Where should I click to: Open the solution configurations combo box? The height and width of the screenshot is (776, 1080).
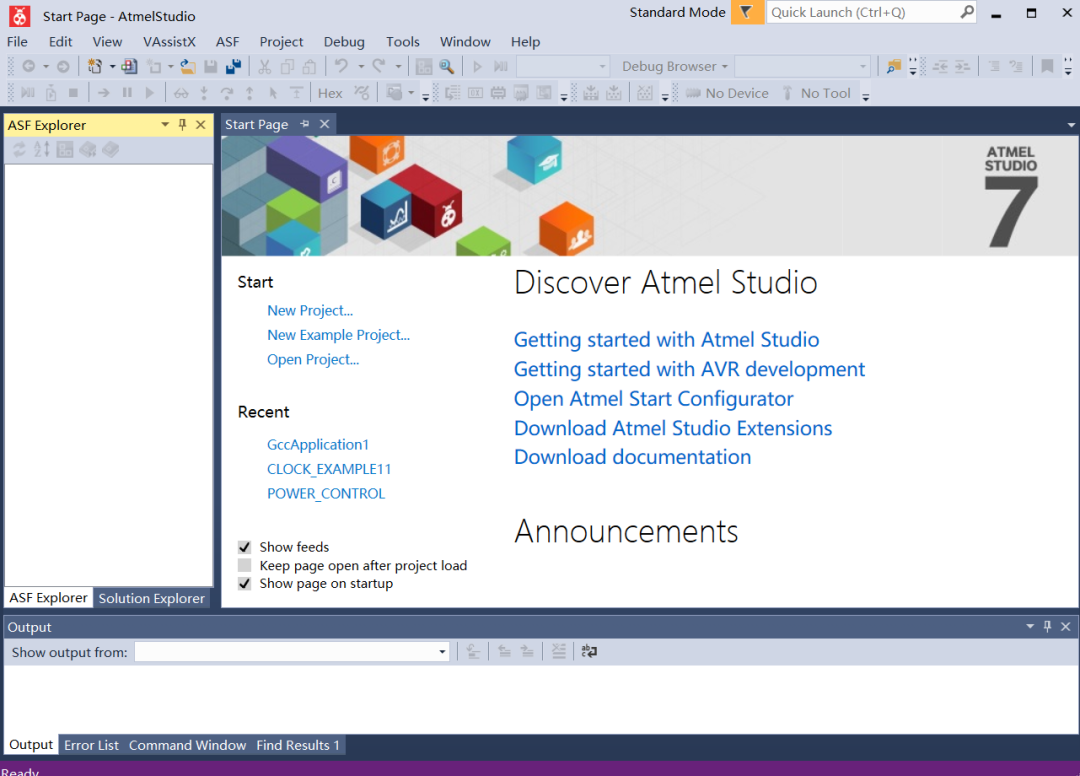[563, 67]
